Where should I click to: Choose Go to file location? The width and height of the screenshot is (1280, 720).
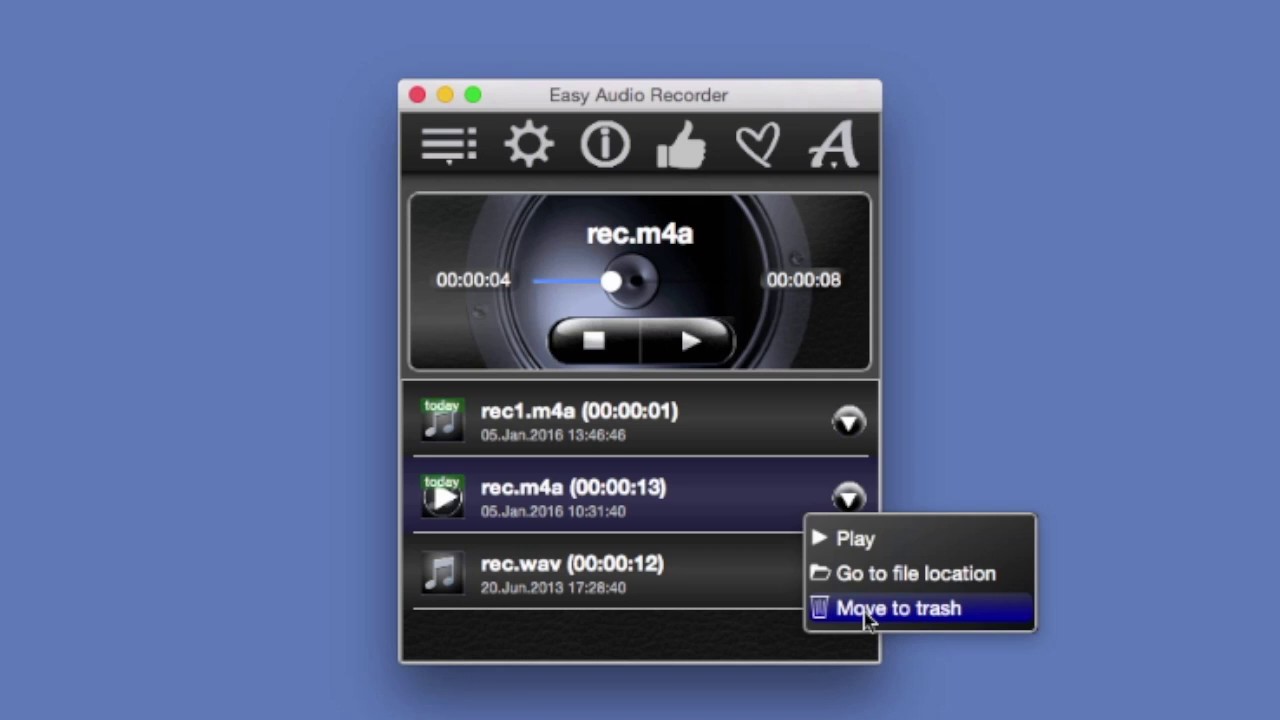(x=920, y=574)
